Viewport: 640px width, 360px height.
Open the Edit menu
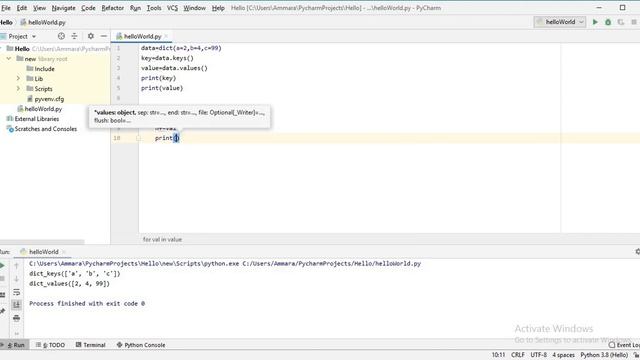[x=22, y=8]
